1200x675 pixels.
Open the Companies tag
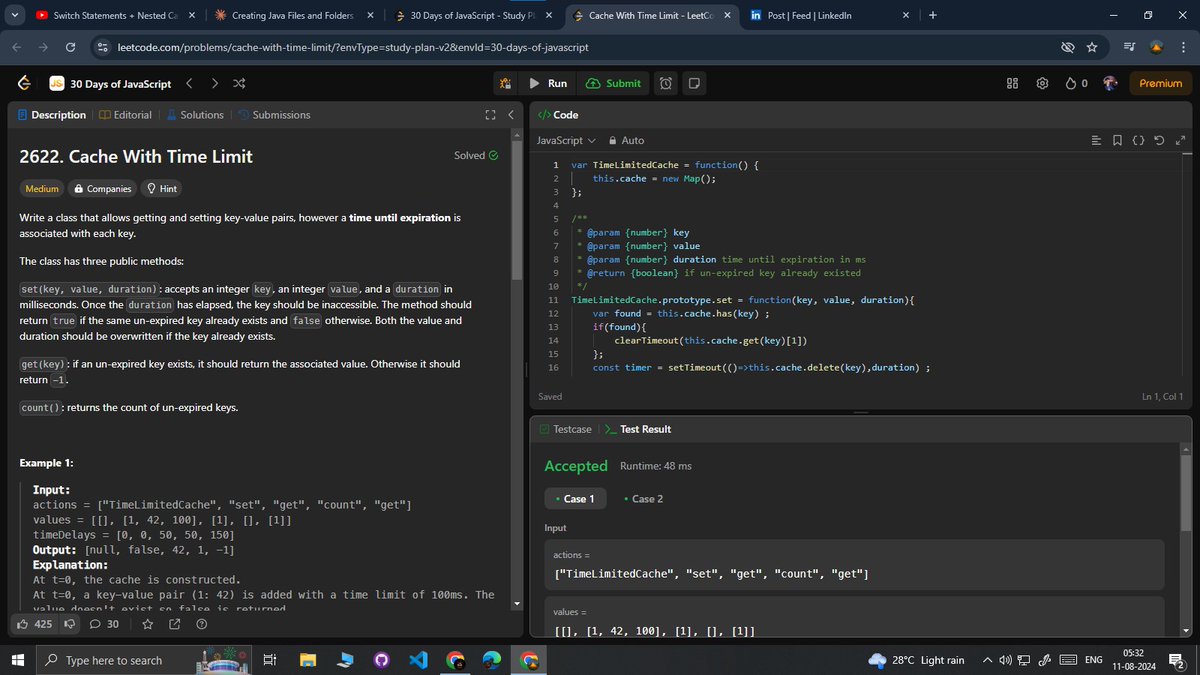tap(102, 188)
